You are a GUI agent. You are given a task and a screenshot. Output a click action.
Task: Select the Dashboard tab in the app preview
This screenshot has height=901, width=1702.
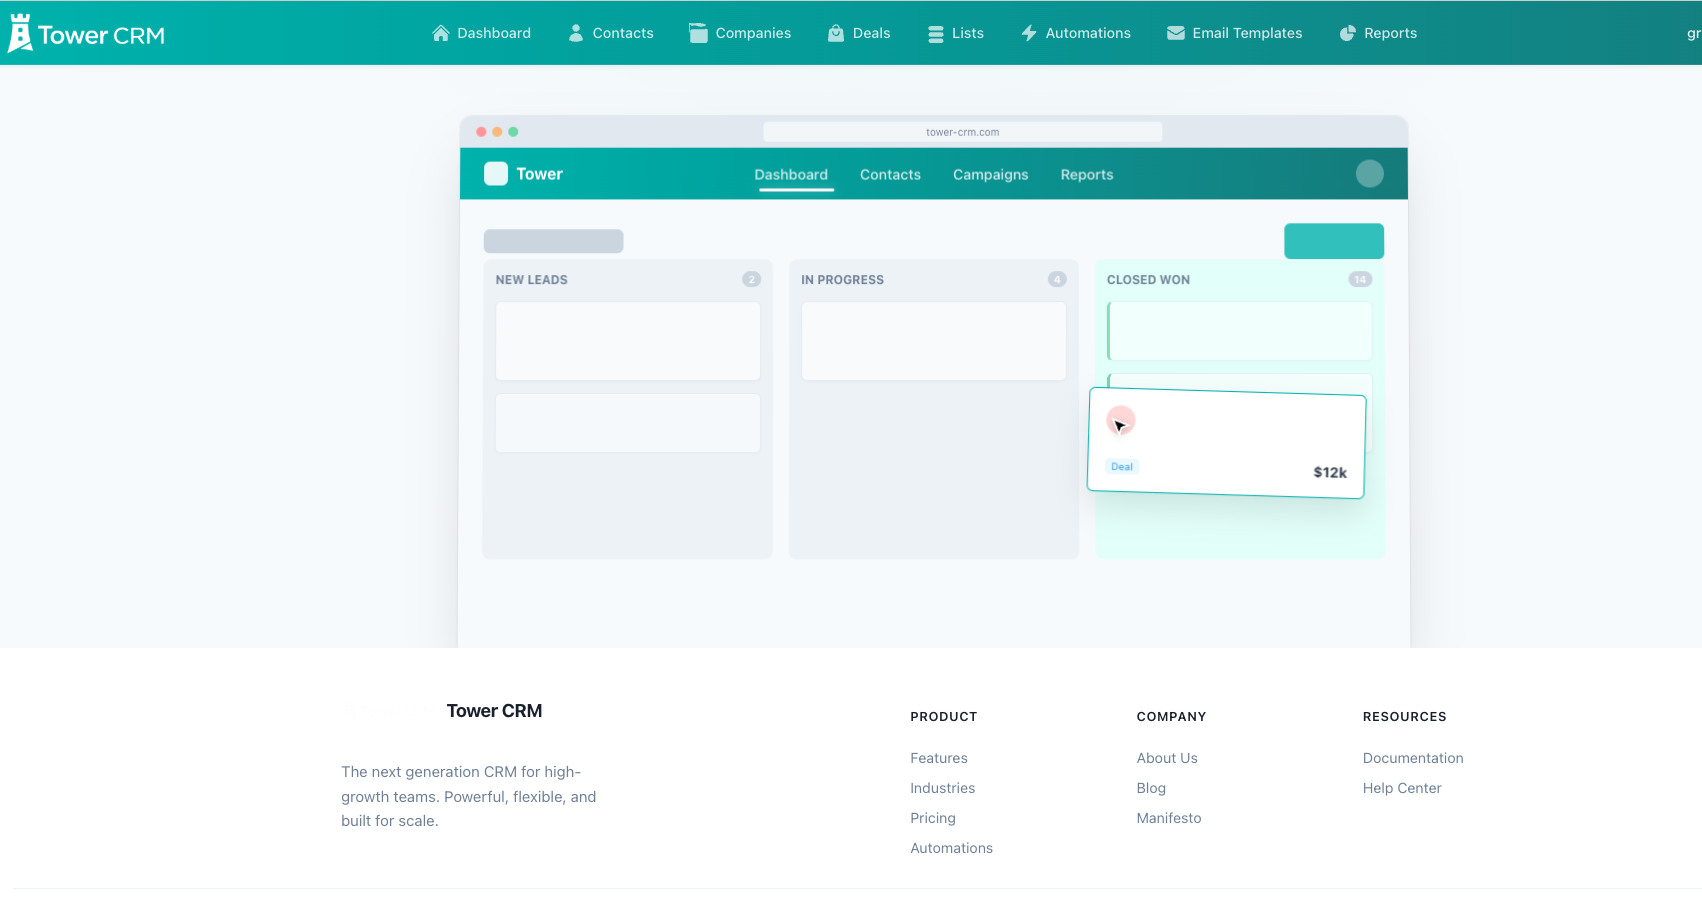792,174
